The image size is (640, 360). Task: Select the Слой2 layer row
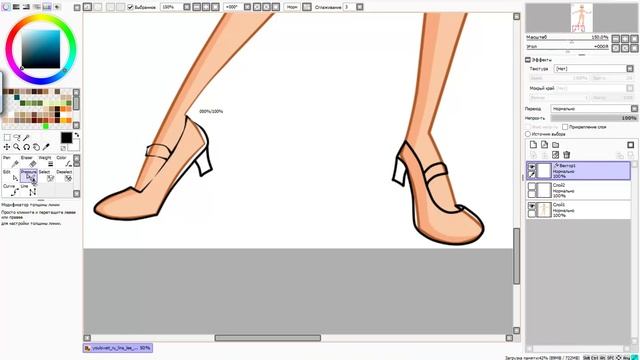578,190
